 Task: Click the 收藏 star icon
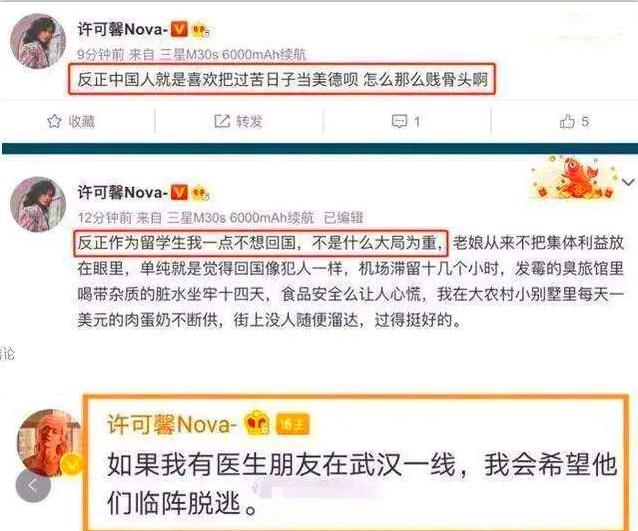coord(54,121)
